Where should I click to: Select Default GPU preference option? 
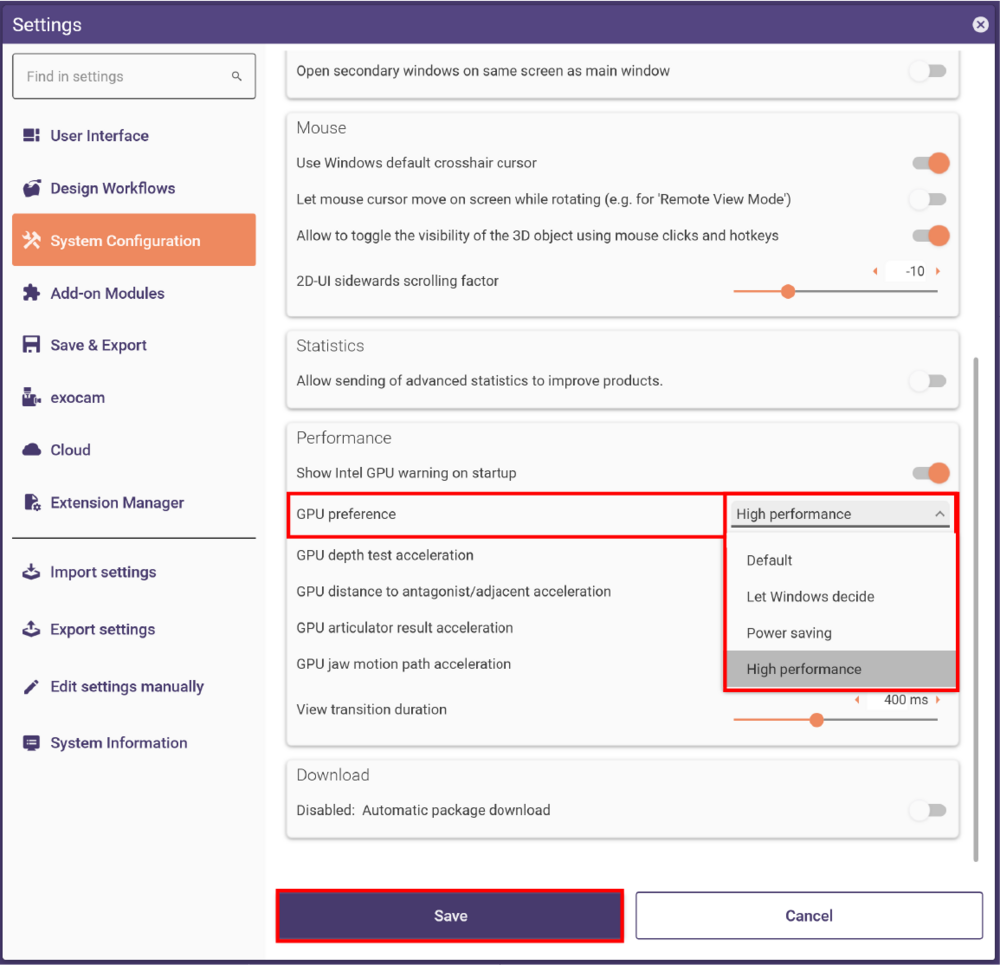click(x=841, y=560)
